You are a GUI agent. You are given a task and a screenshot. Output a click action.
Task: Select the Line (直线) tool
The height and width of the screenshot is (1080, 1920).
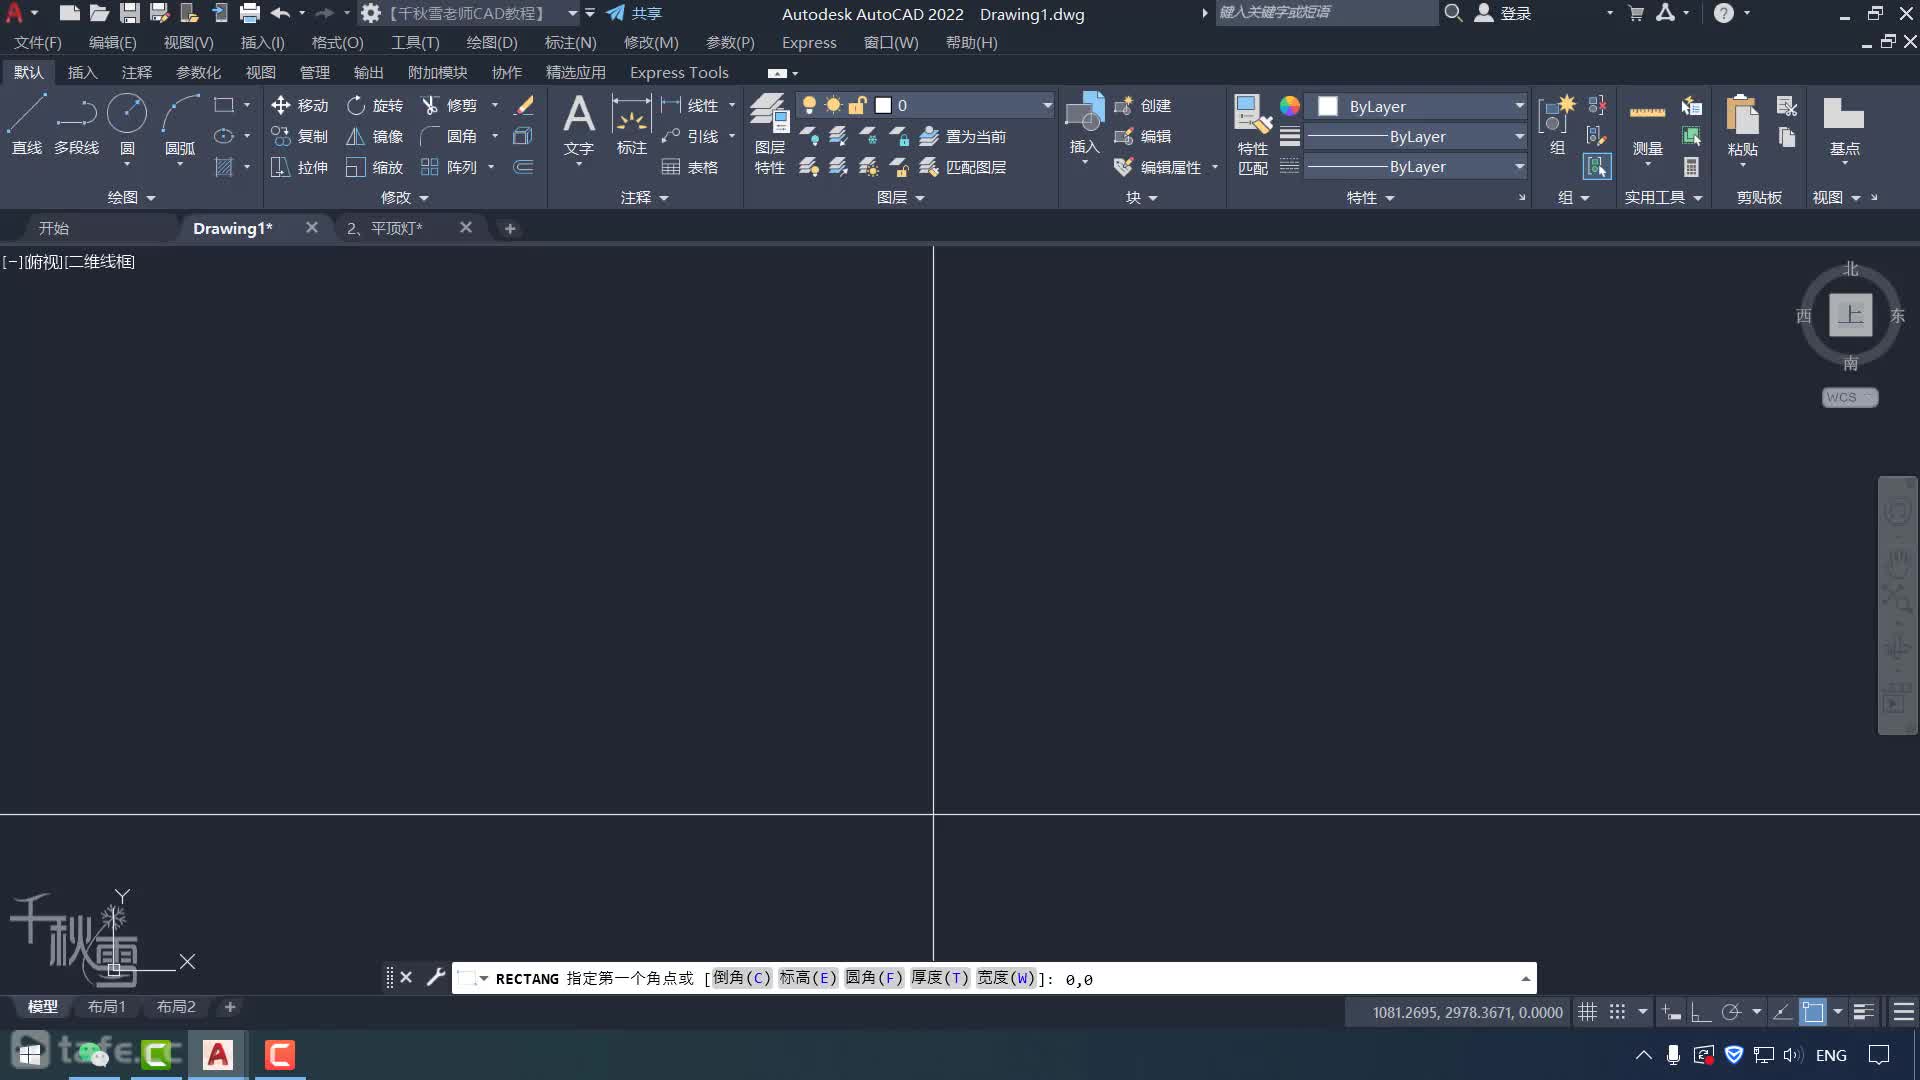(x=27, y=125)
